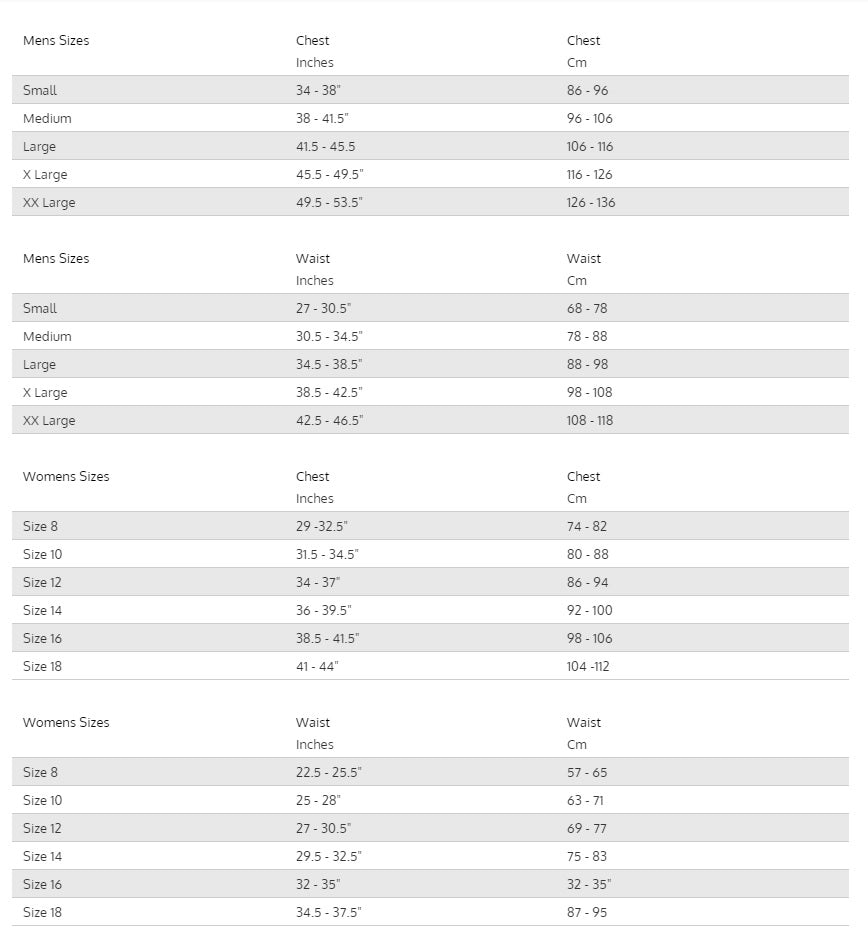Click the 29.5 - 32.5" womens waist value

point(329,856)
